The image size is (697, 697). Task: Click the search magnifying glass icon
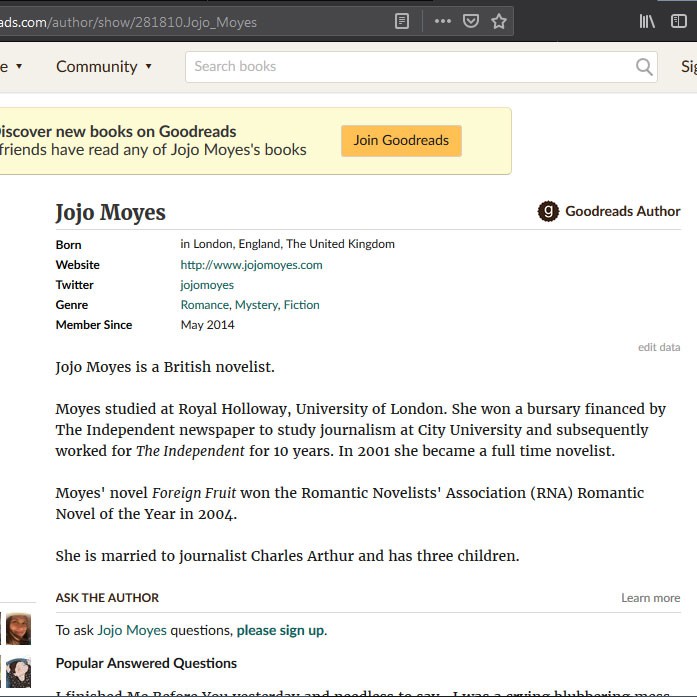pos(644,67)
